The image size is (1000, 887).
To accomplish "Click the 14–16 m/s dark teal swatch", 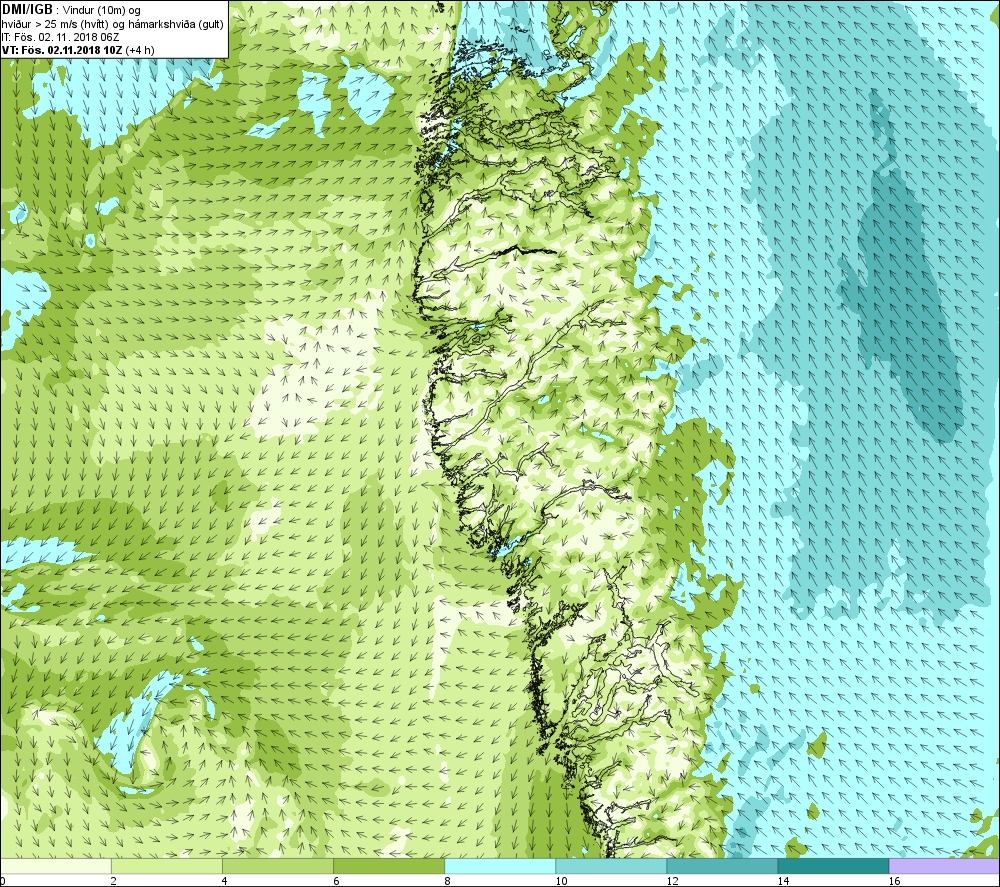I will click(833, 866).
